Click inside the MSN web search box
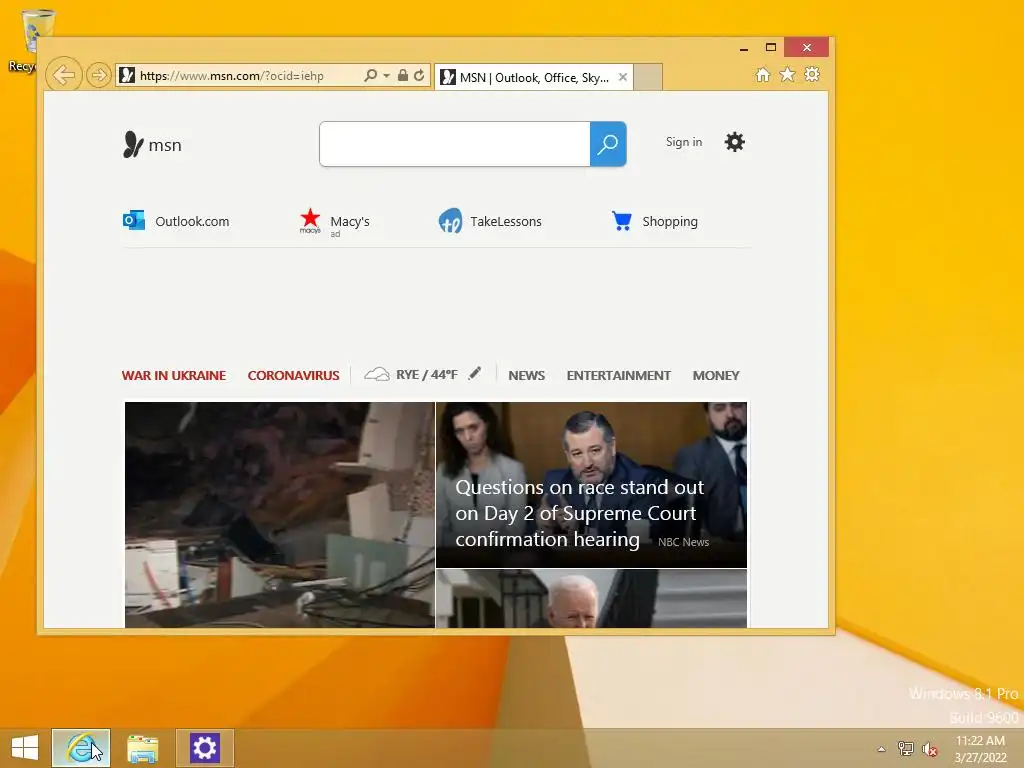Image resolution: width=1024 pixels, height=768 pixels. (x=455, y=144)
